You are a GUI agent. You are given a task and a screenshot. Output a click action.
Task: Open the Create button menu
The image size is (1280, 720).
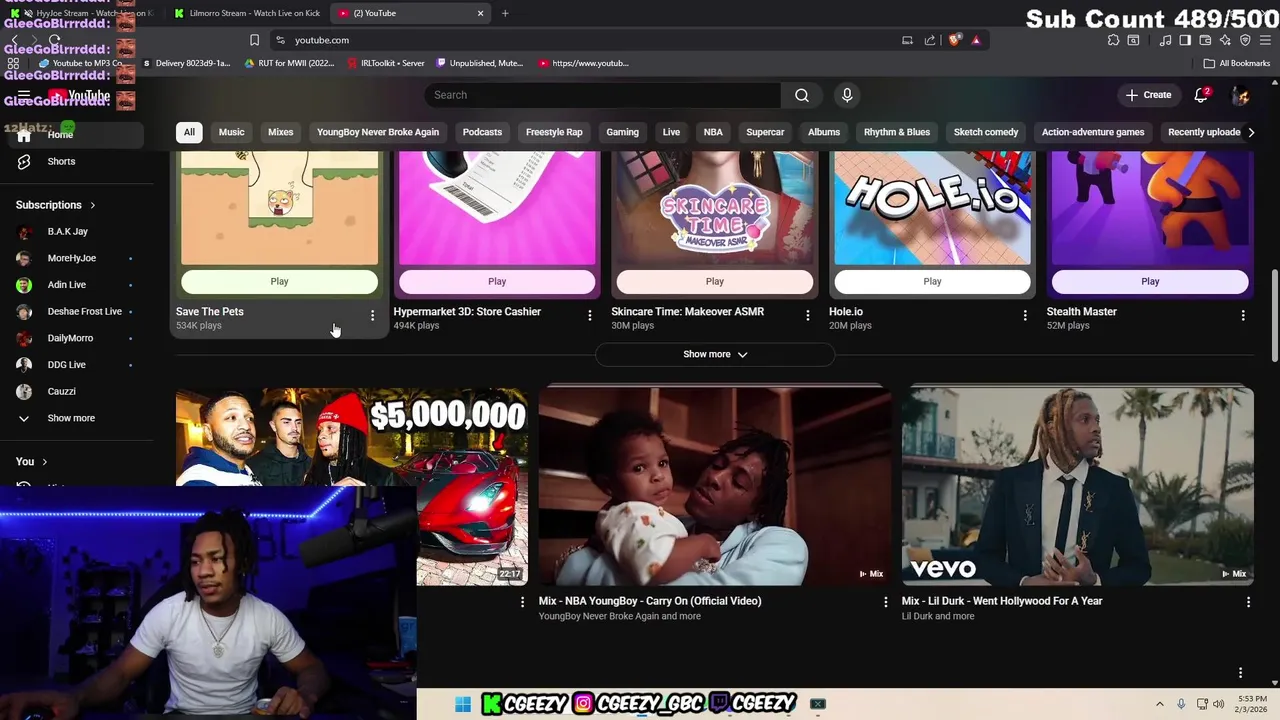1148,95
